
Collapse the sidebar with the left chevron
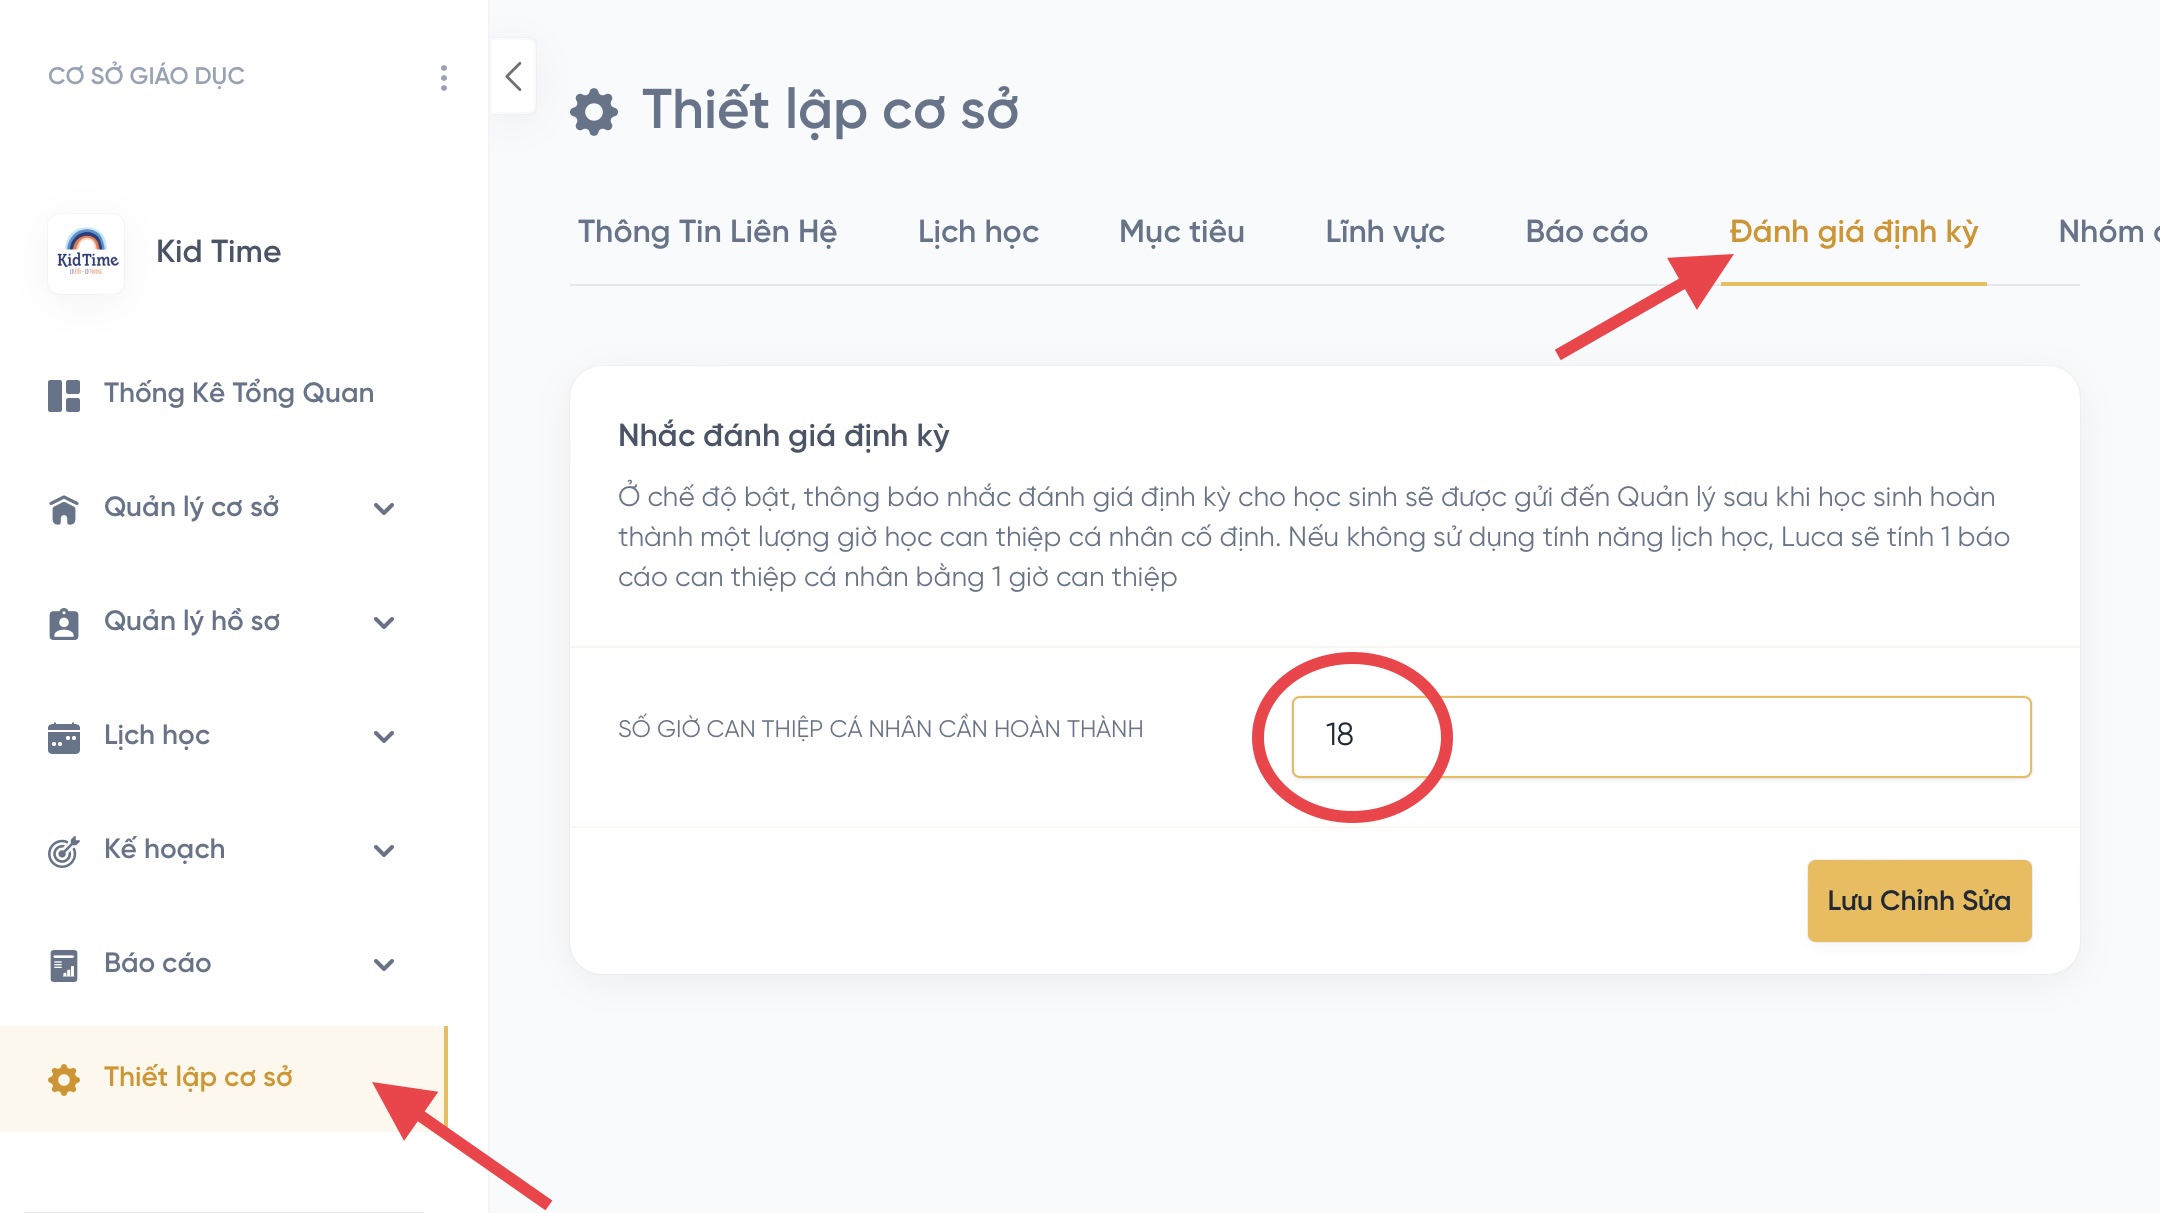(x=514, y=77)
